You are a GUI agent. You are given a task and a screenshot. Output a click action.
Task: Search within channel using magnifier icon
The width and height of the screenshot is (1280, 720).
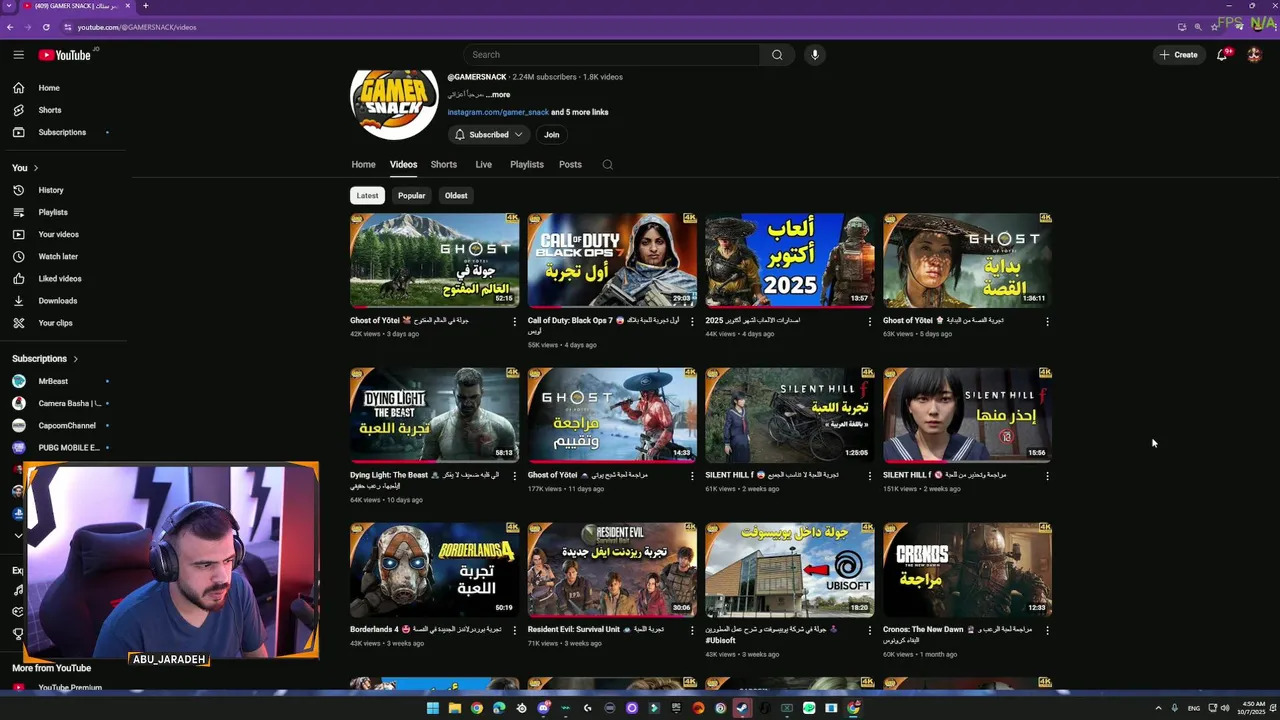tap(607, 165)
